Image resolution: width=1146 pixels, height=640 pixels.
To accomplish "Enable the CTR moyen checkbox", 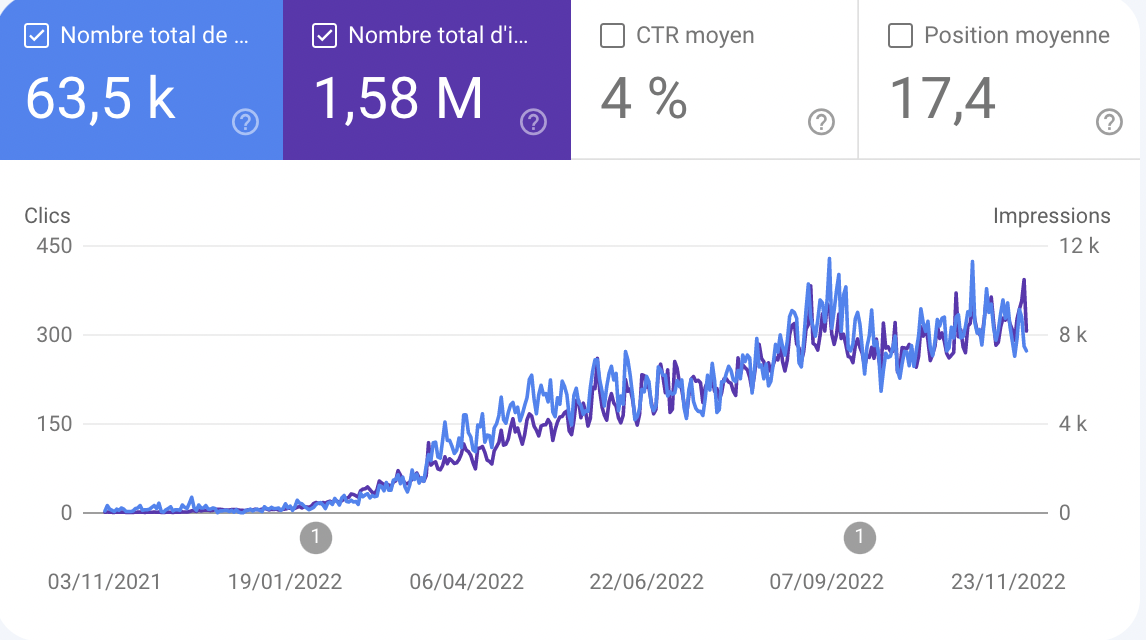I will point(612,36).
